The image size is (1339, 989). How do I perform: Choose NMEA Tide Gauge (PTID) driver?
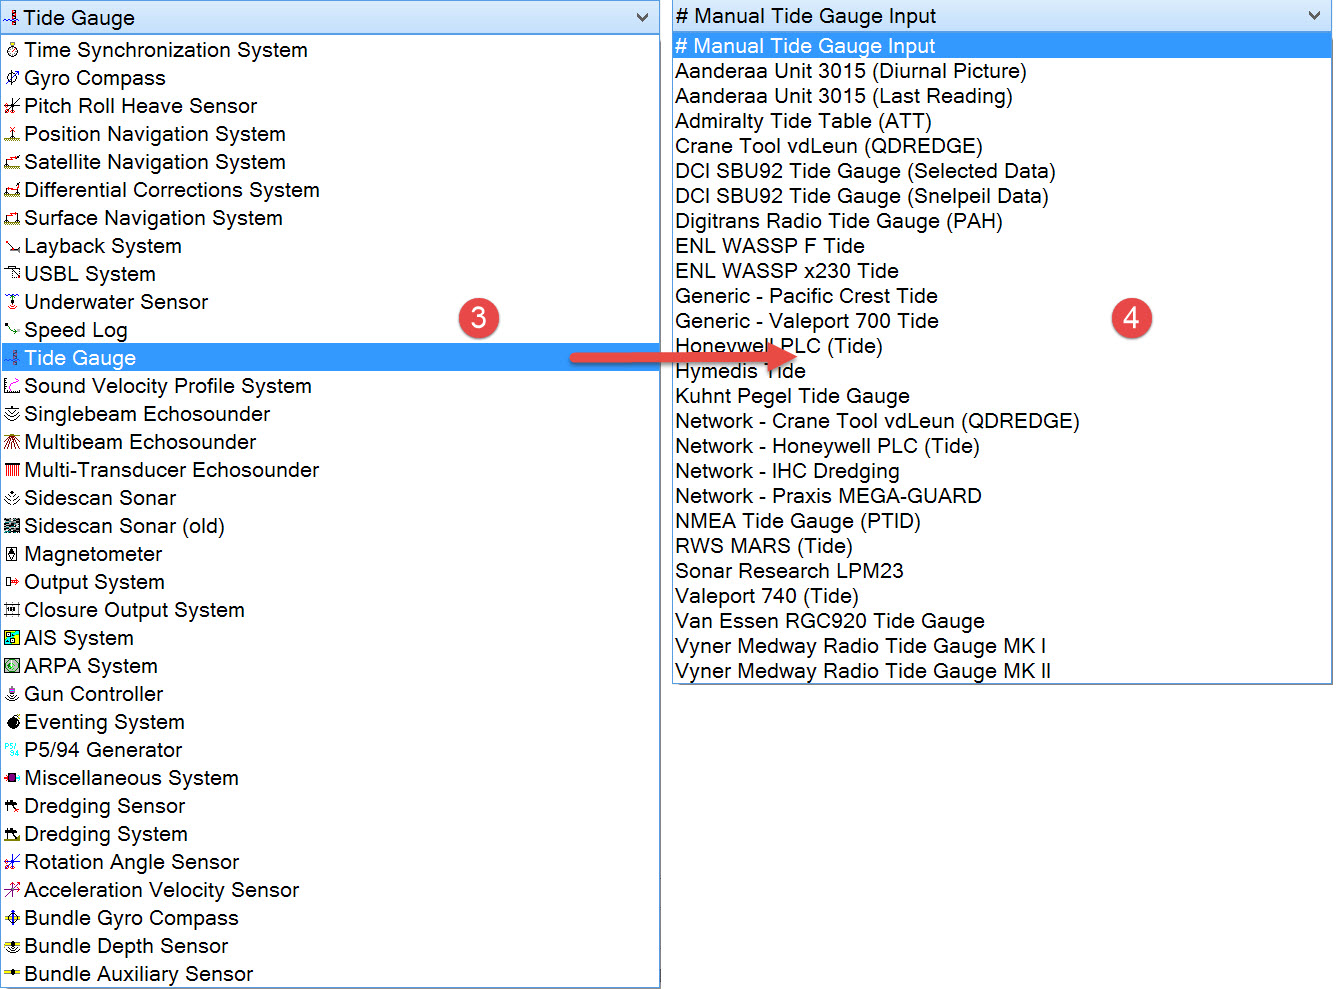(x=1002, y=521)
